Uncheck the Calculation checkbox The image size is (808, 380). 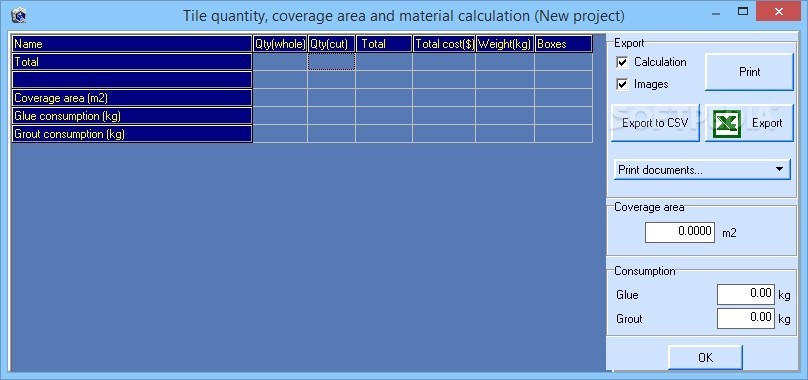click(x=622, y=62)
